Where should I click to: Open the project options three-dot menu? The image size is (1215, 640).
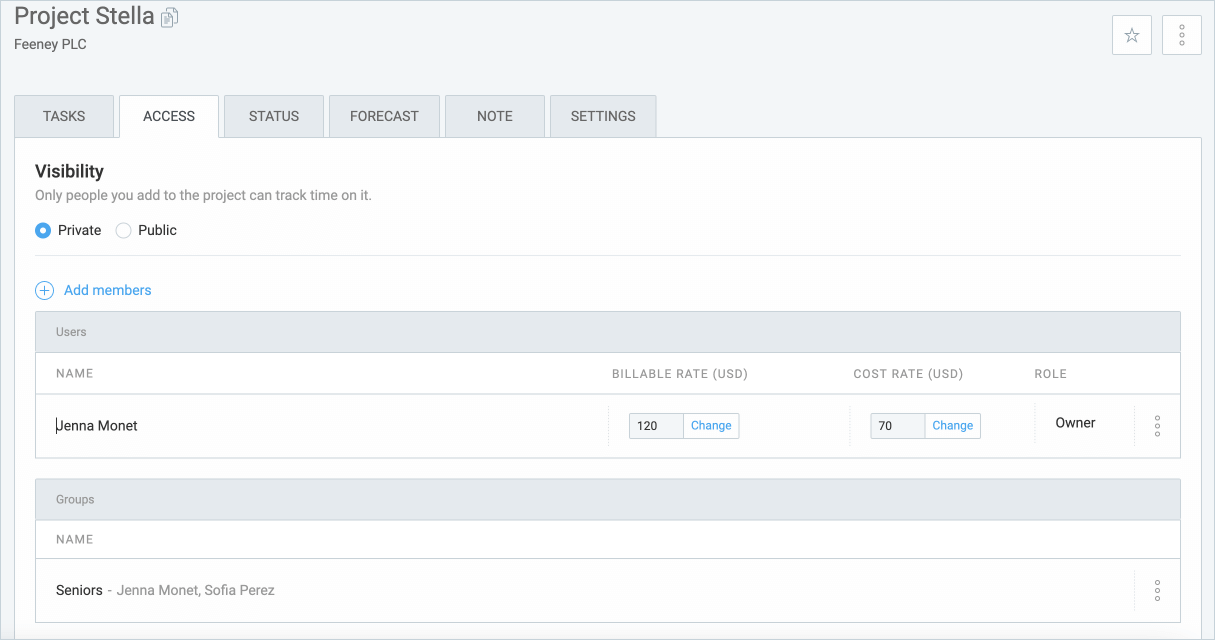pyautogui.click(x=1181, y=34)
